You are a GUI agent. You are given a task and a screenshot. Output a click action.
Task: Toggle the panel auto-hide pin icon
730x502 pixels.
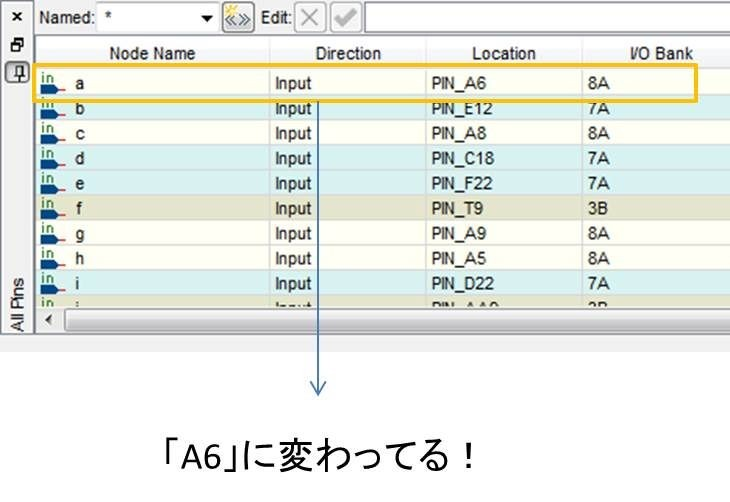16,72
